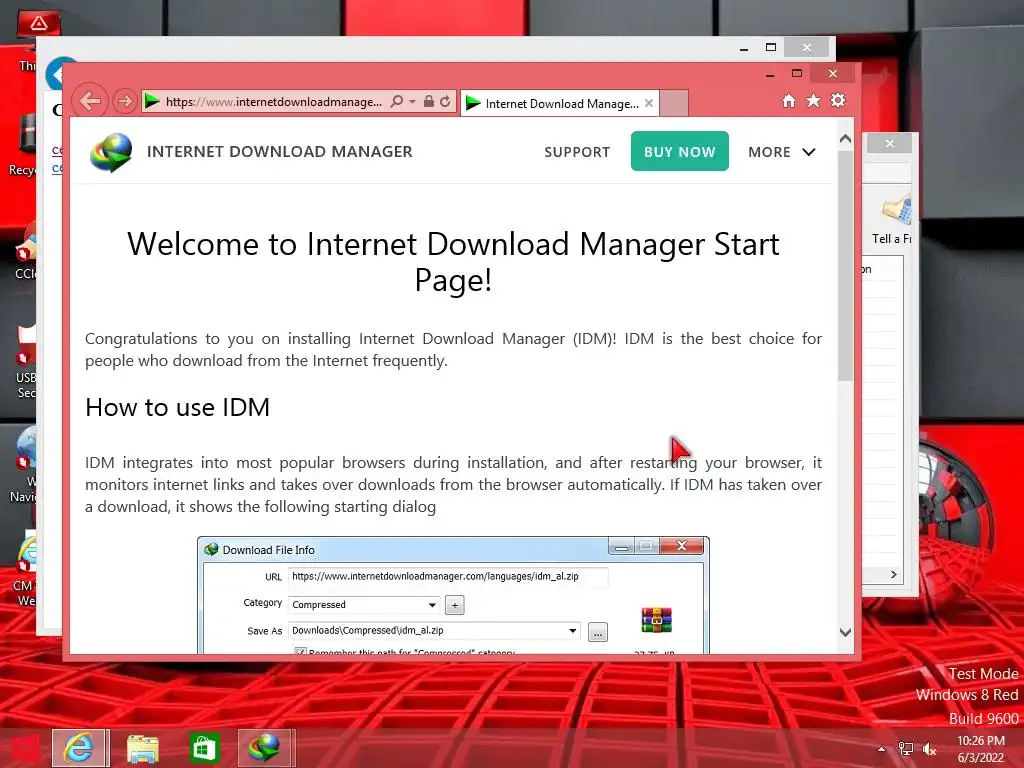The height and width of the screenshot is (768, 1024).
Task: Open the Windows Store taskbar icon
Action: pos(204,748)
